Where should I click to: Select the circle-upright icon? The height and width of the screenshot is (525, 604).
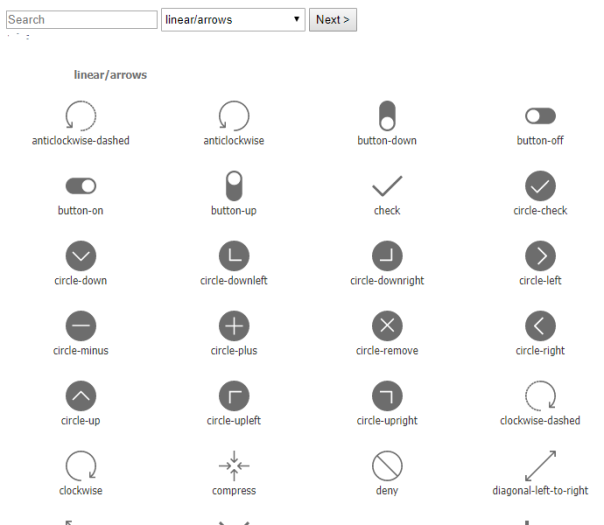click(x=387, y=396)
